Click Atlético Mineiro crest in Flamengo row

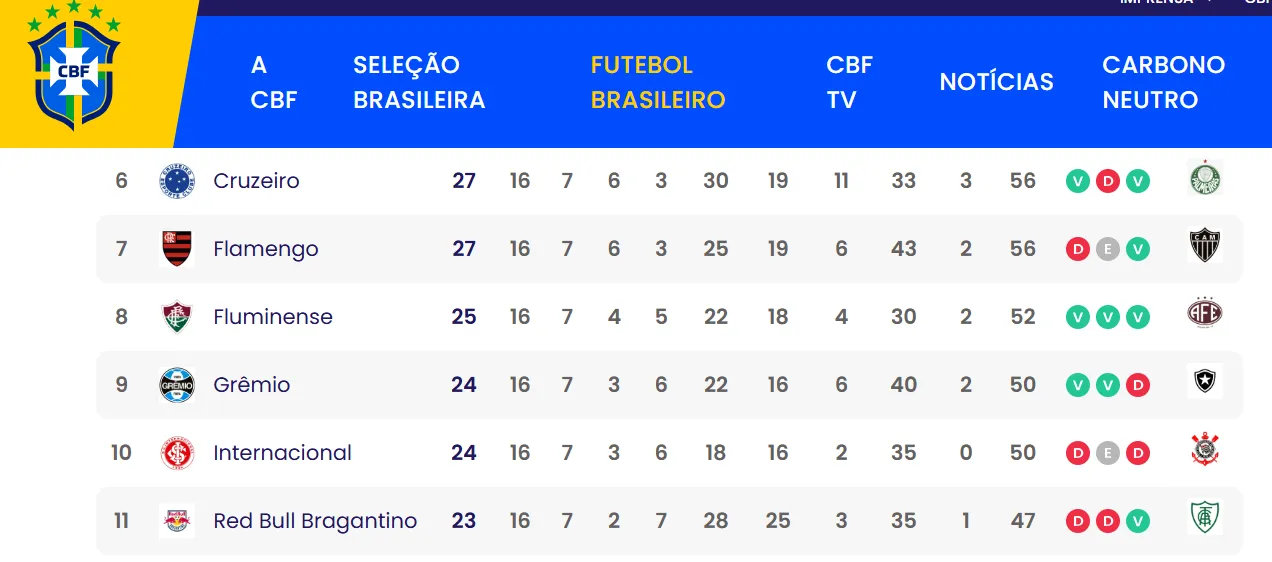pyautogui.click(x=1205, y=246)
